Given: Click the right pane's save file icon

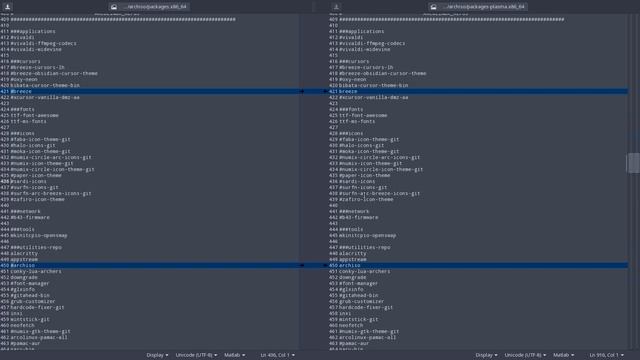Looking at the screenshot, I should 336,7.
